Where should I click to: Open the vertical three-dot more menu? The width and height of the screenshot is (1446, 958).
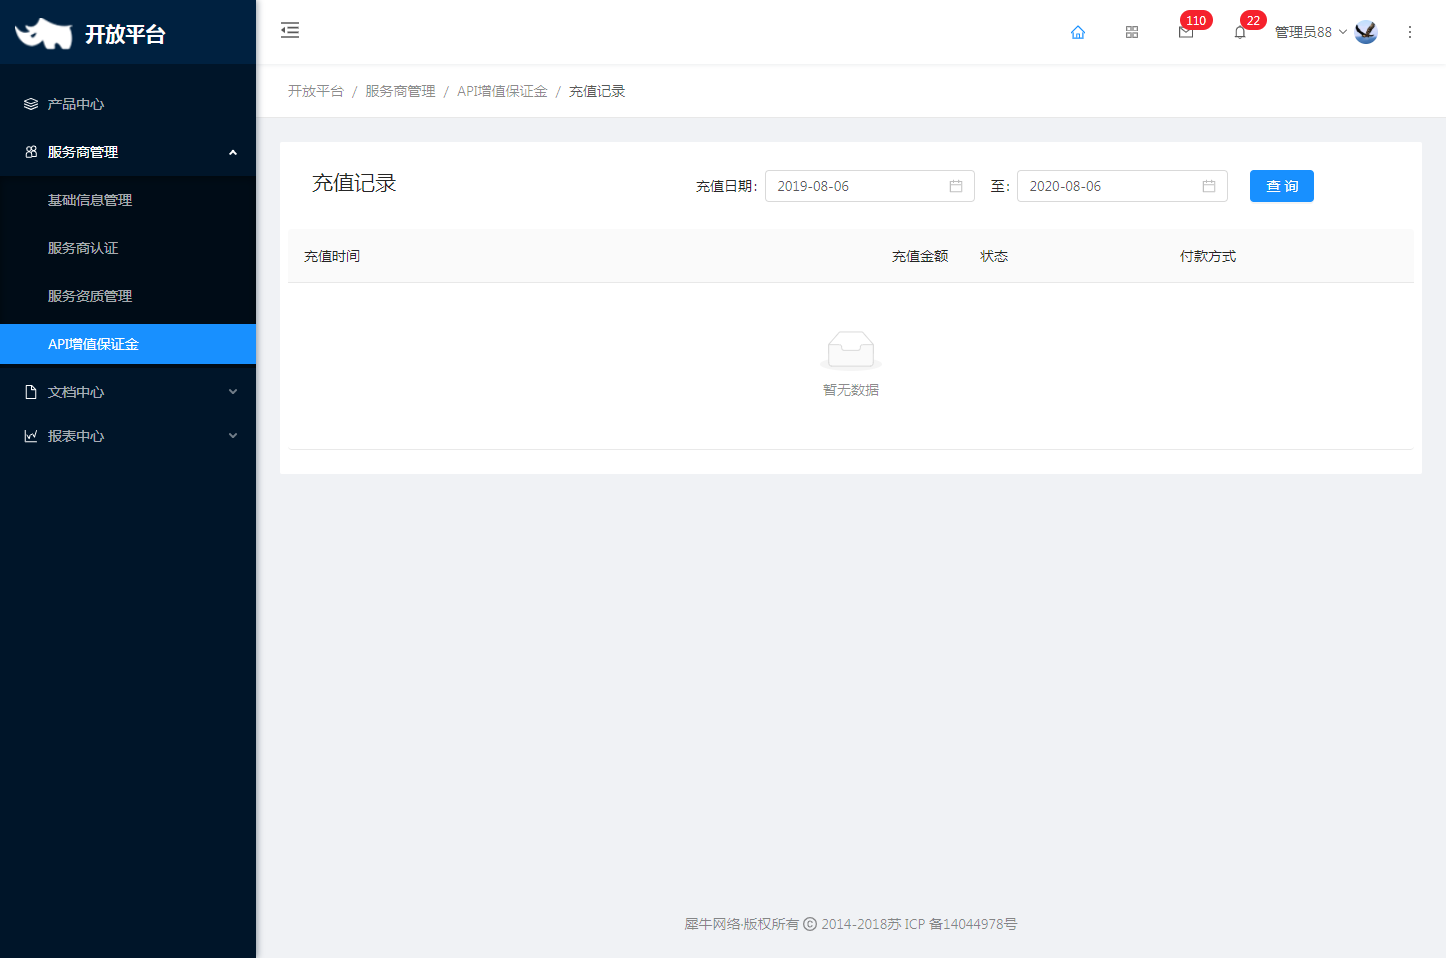pos(1410,32)
